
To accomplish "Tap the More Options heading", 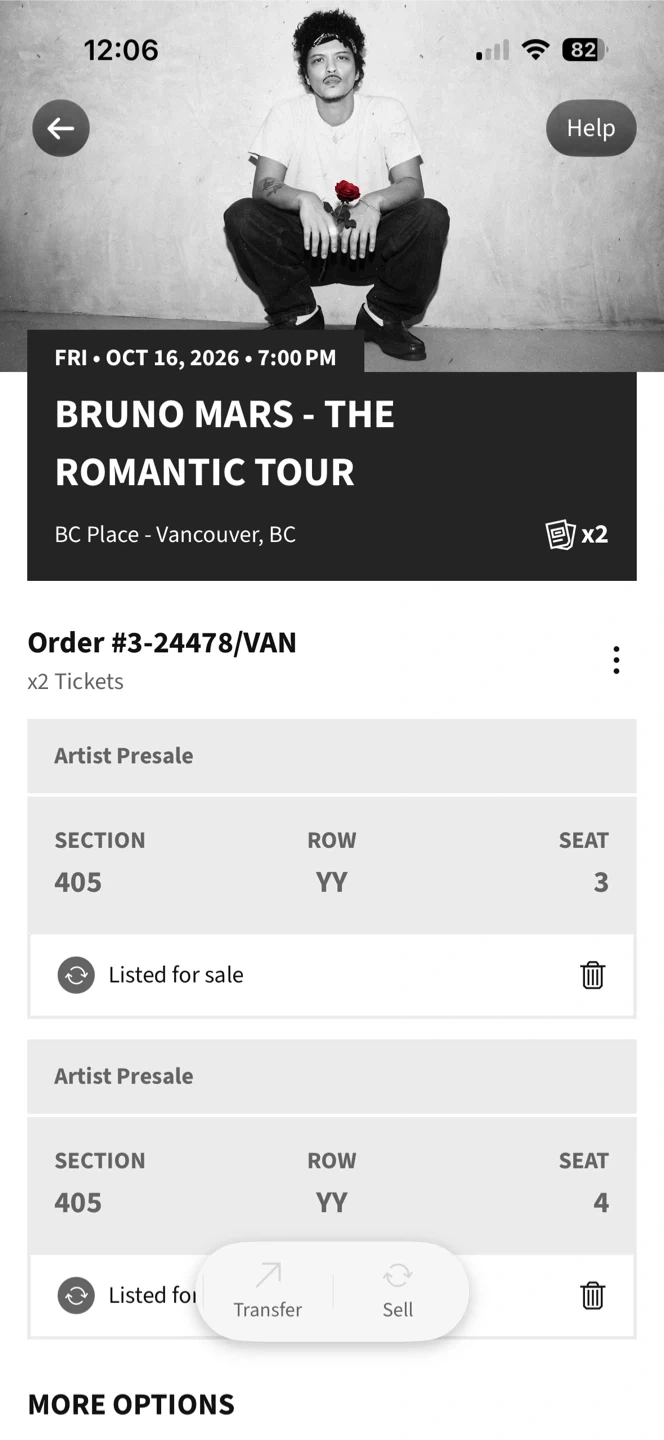I will coord(131,1404).
